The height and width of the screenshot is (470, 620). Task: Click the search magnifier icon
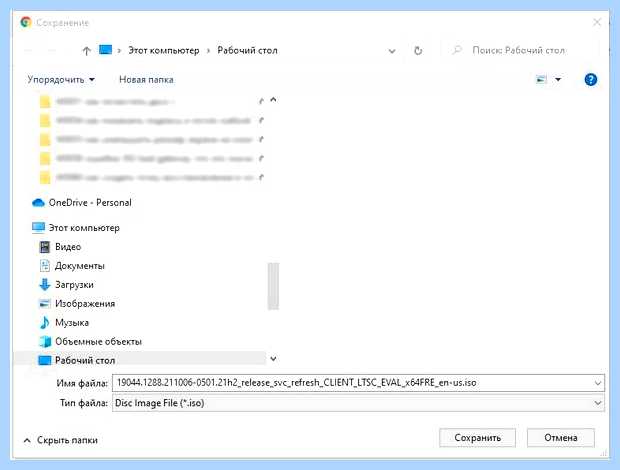click(457, 50)
